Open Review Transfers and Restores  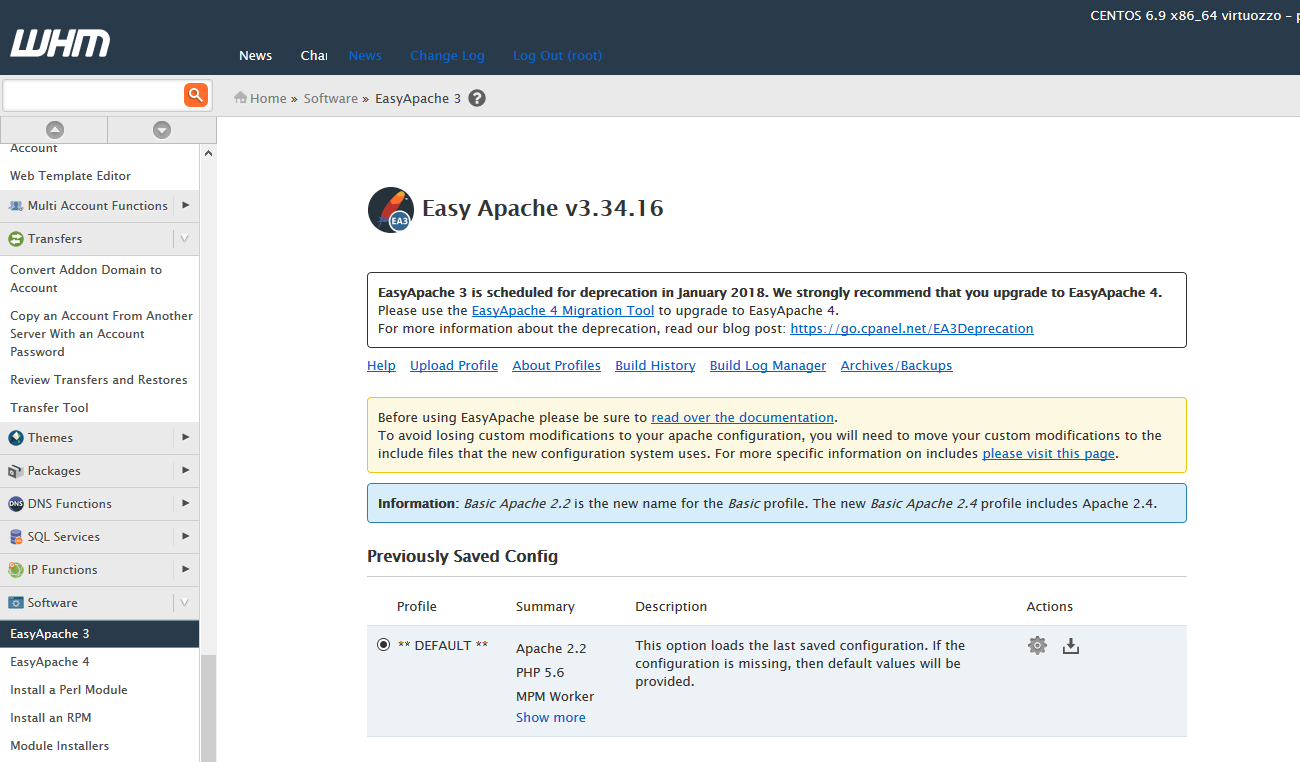pos(99,380)
